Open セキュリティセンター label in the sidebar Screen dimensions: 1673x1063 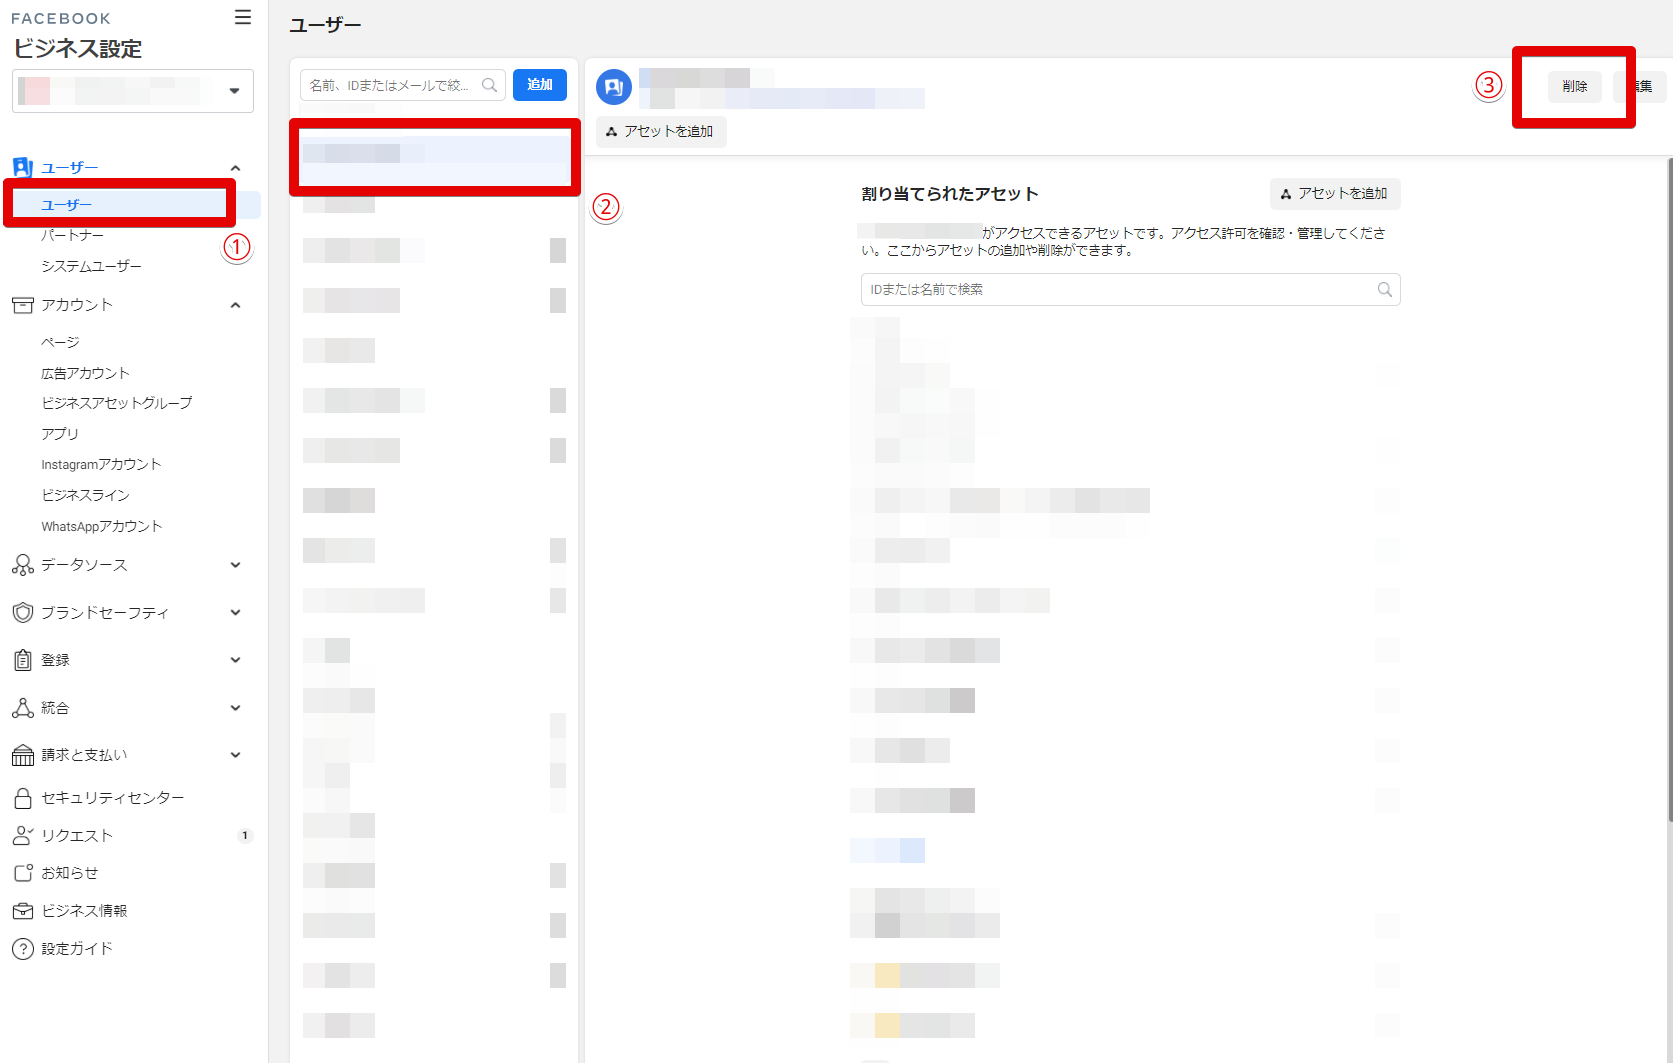coord(113,798)
